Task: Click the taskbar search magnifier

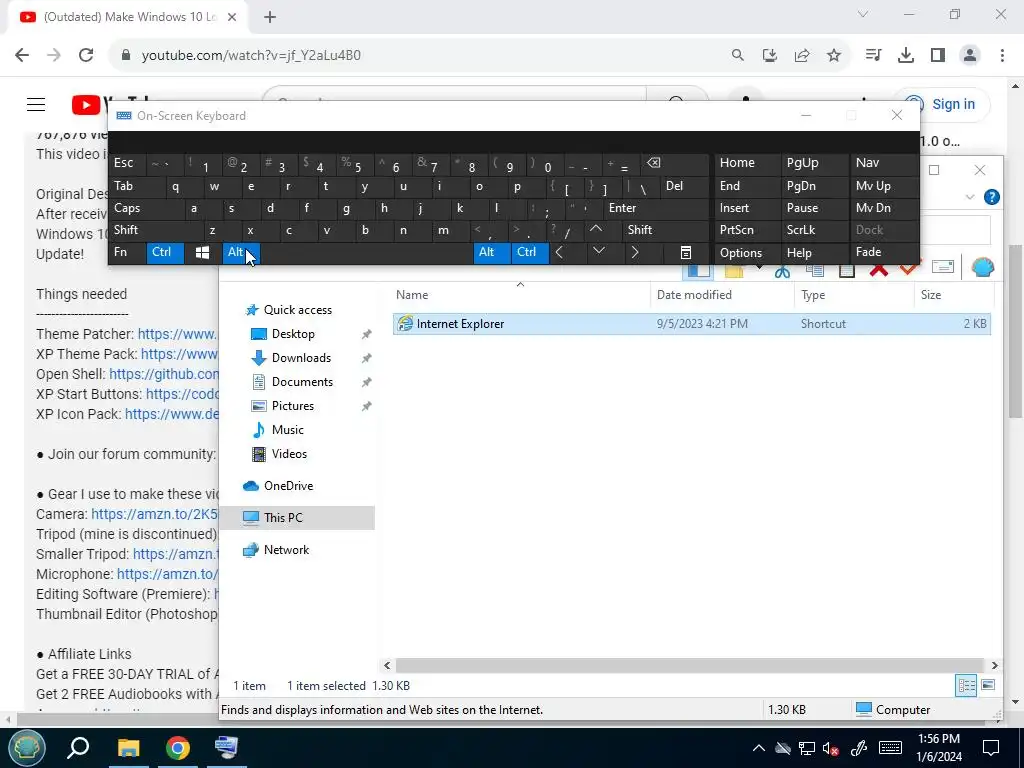Action: click(x=78, y=747)
